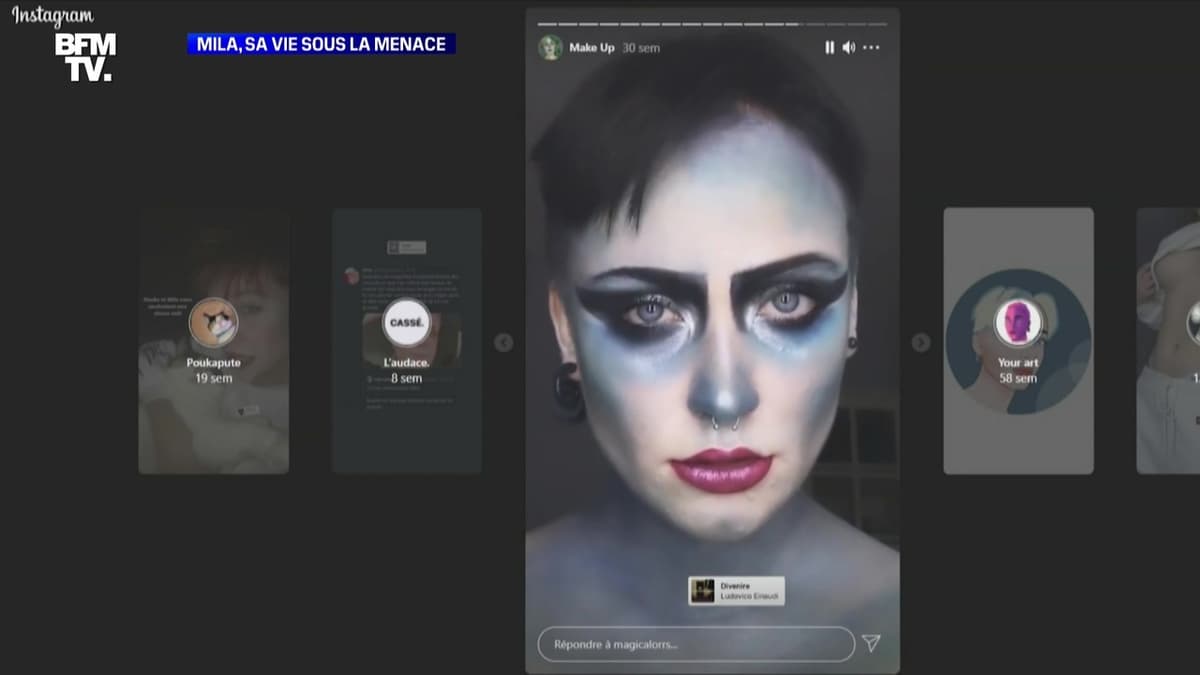
Task: Tap the Divenire Ludovico Einaudi music sticker
Action: 736,590
